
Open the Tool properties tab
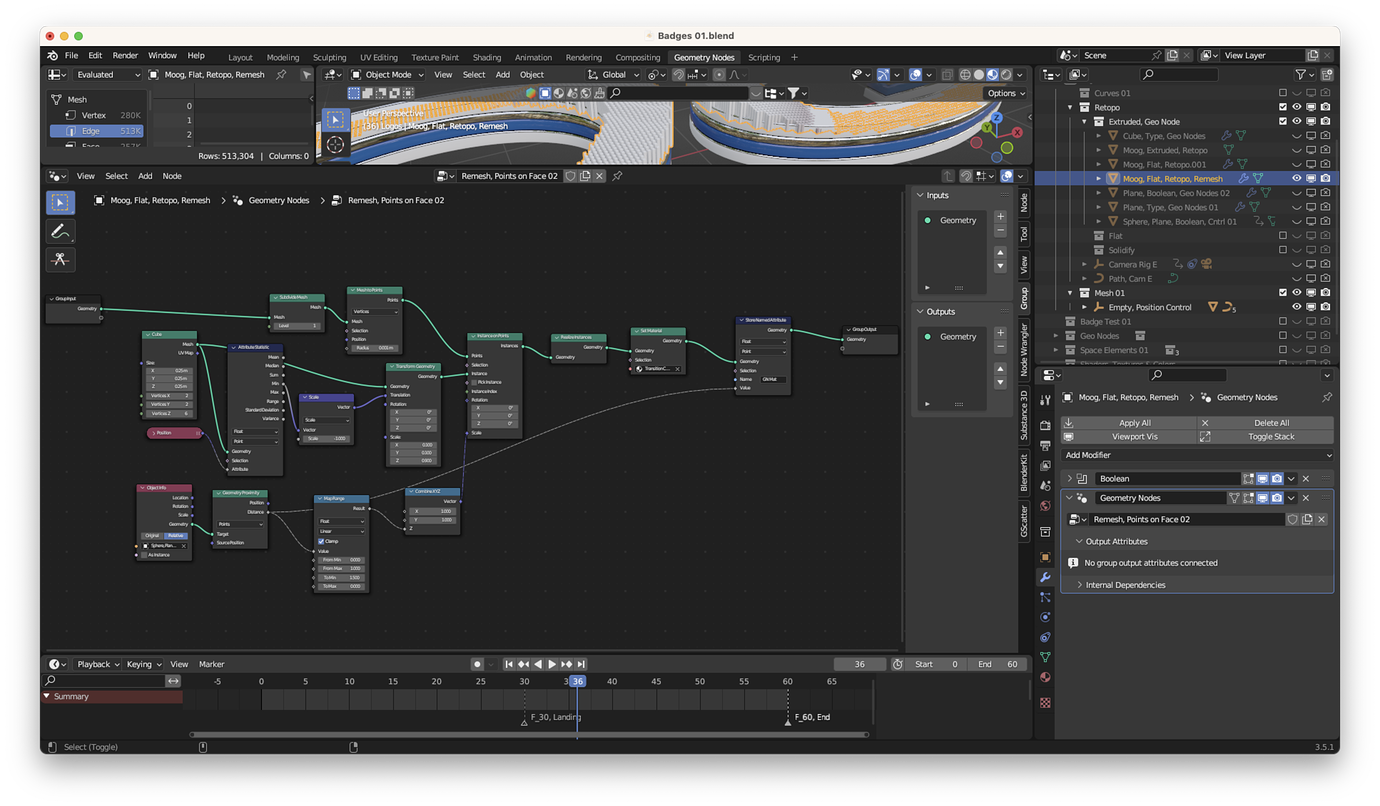point(1045,400)
